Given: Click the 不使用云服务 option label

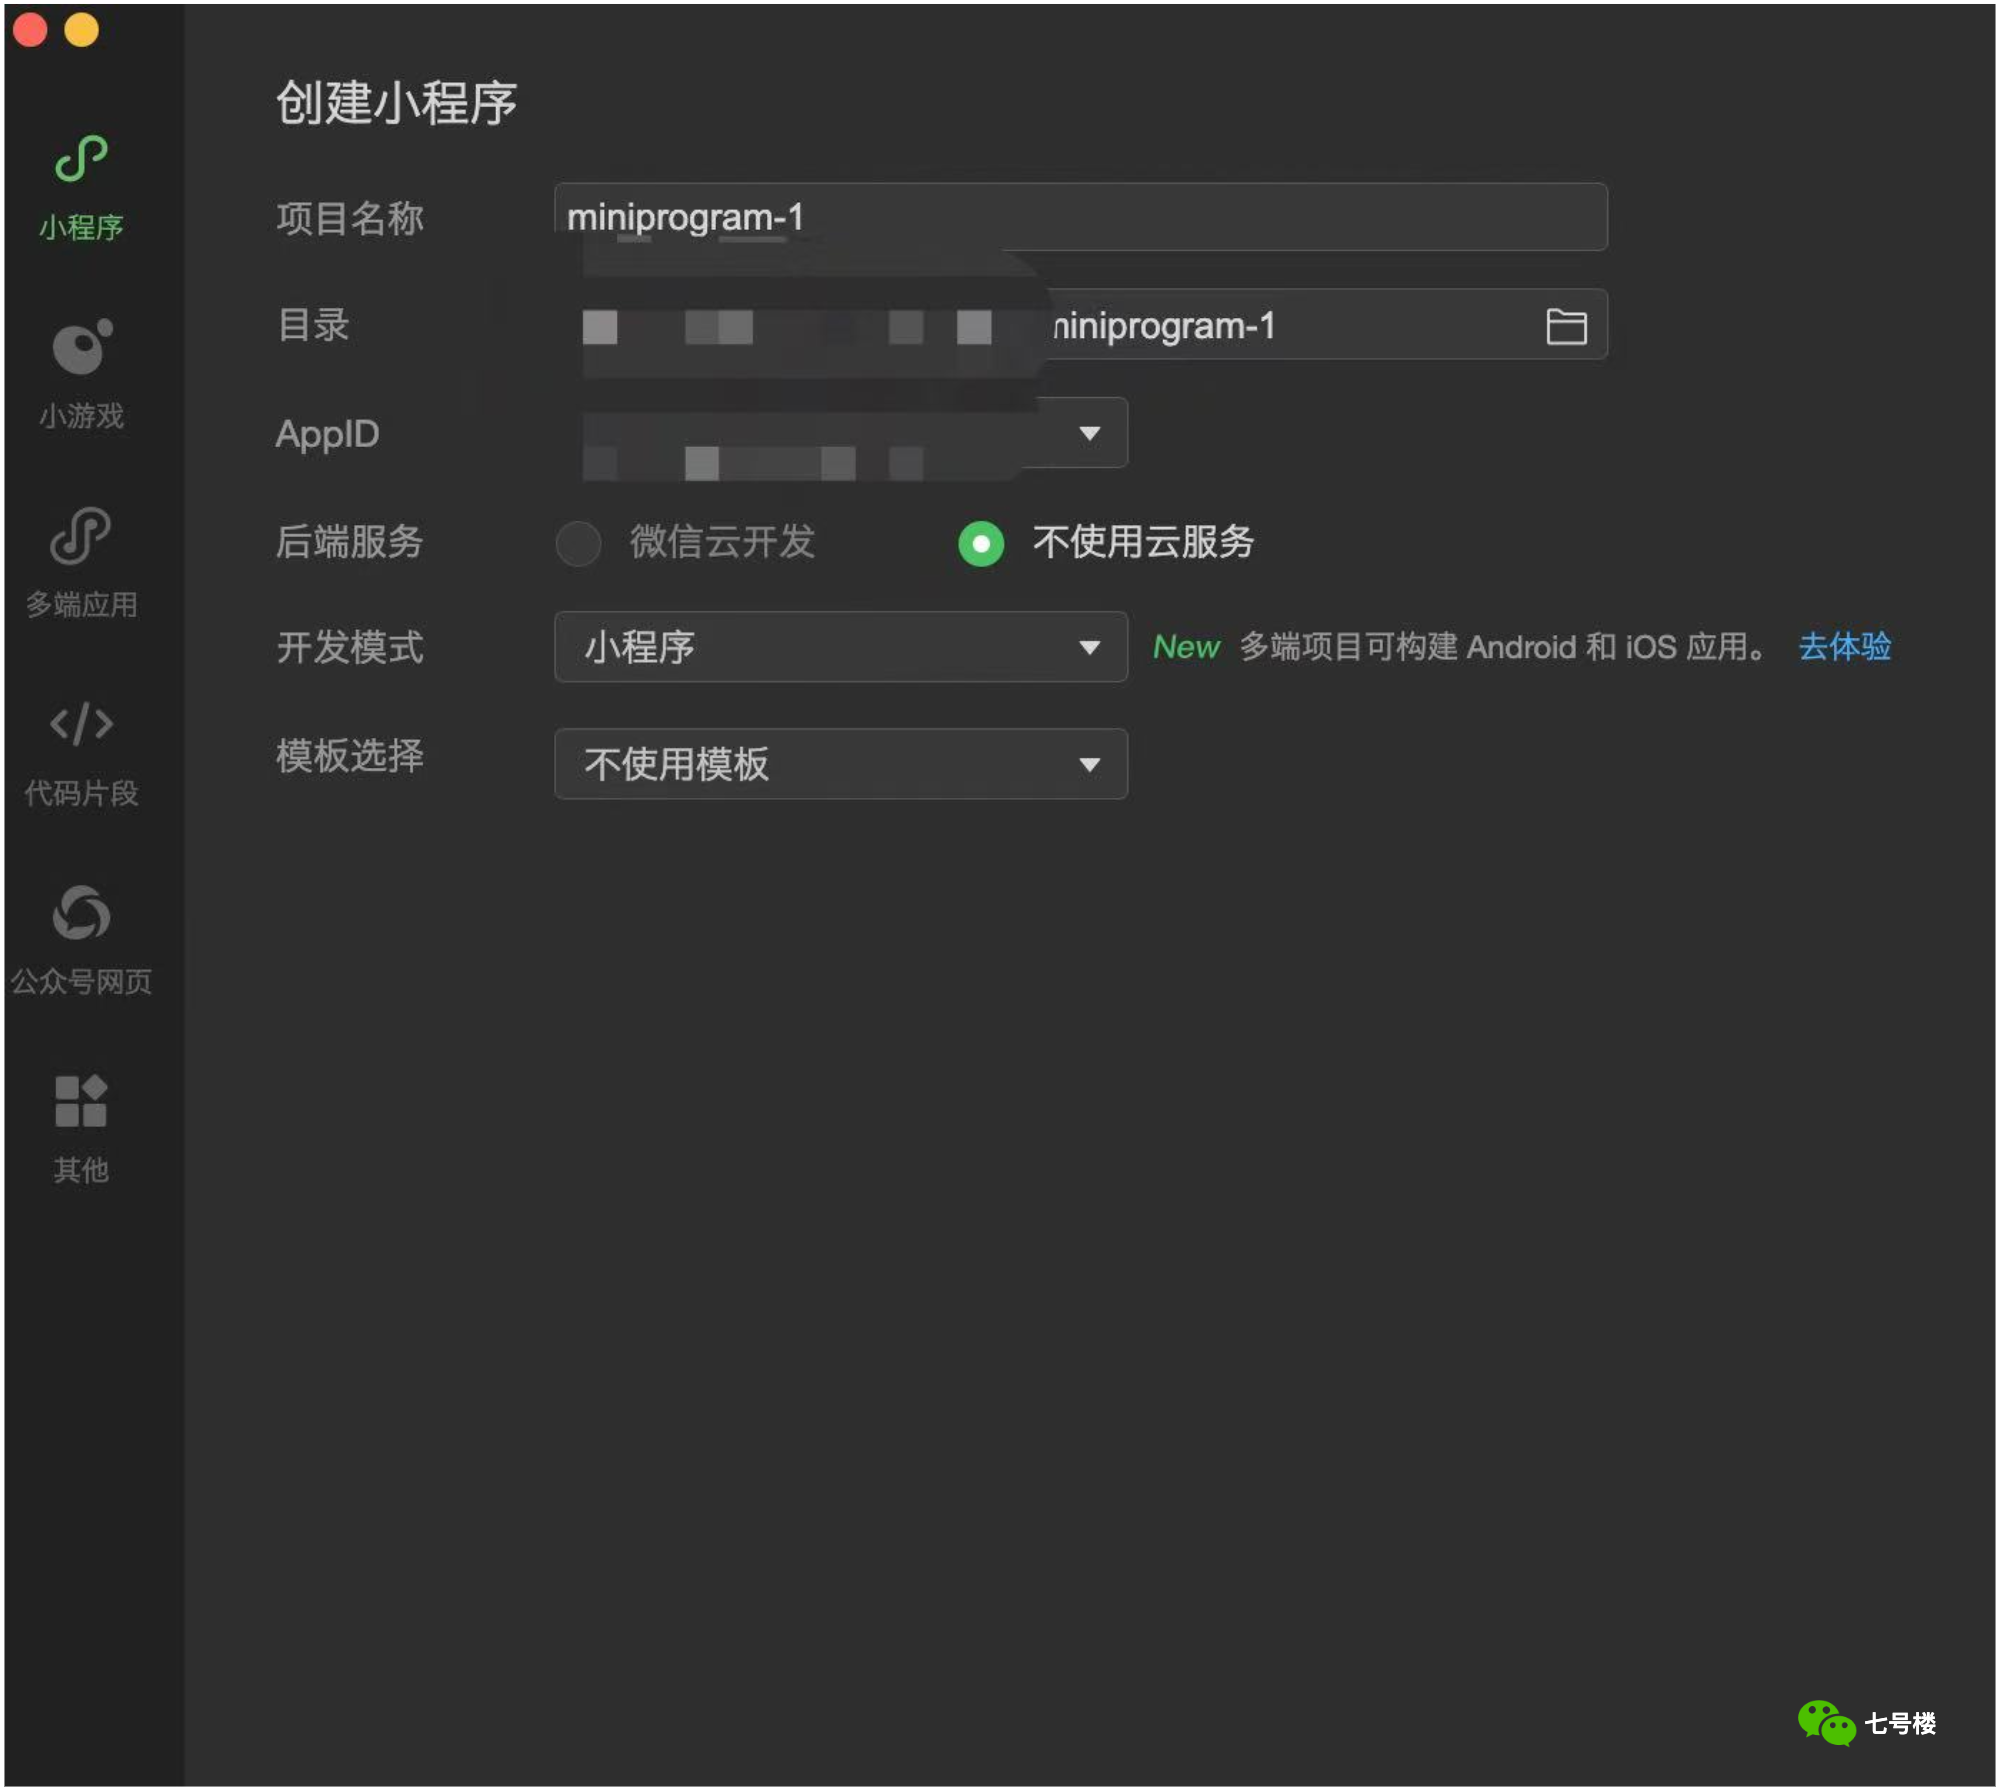Looking at the screenshot, I should click(1145, 543).
